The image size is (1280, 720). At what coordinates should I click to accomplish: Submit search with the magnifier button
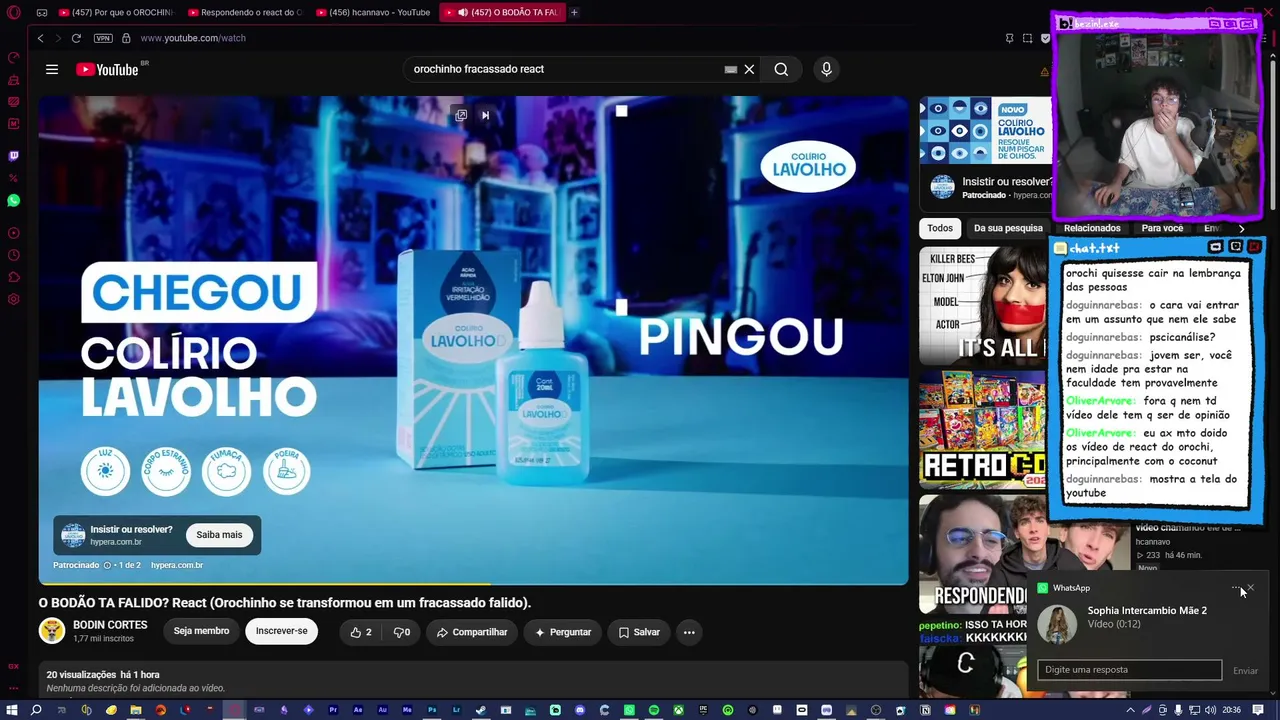(781, 69)
